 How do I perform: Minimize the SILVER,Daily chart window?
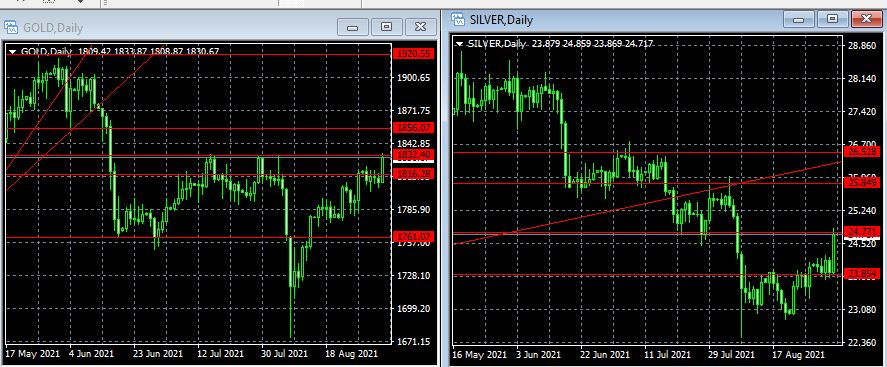pyautogui.click(x=799, y=19)
